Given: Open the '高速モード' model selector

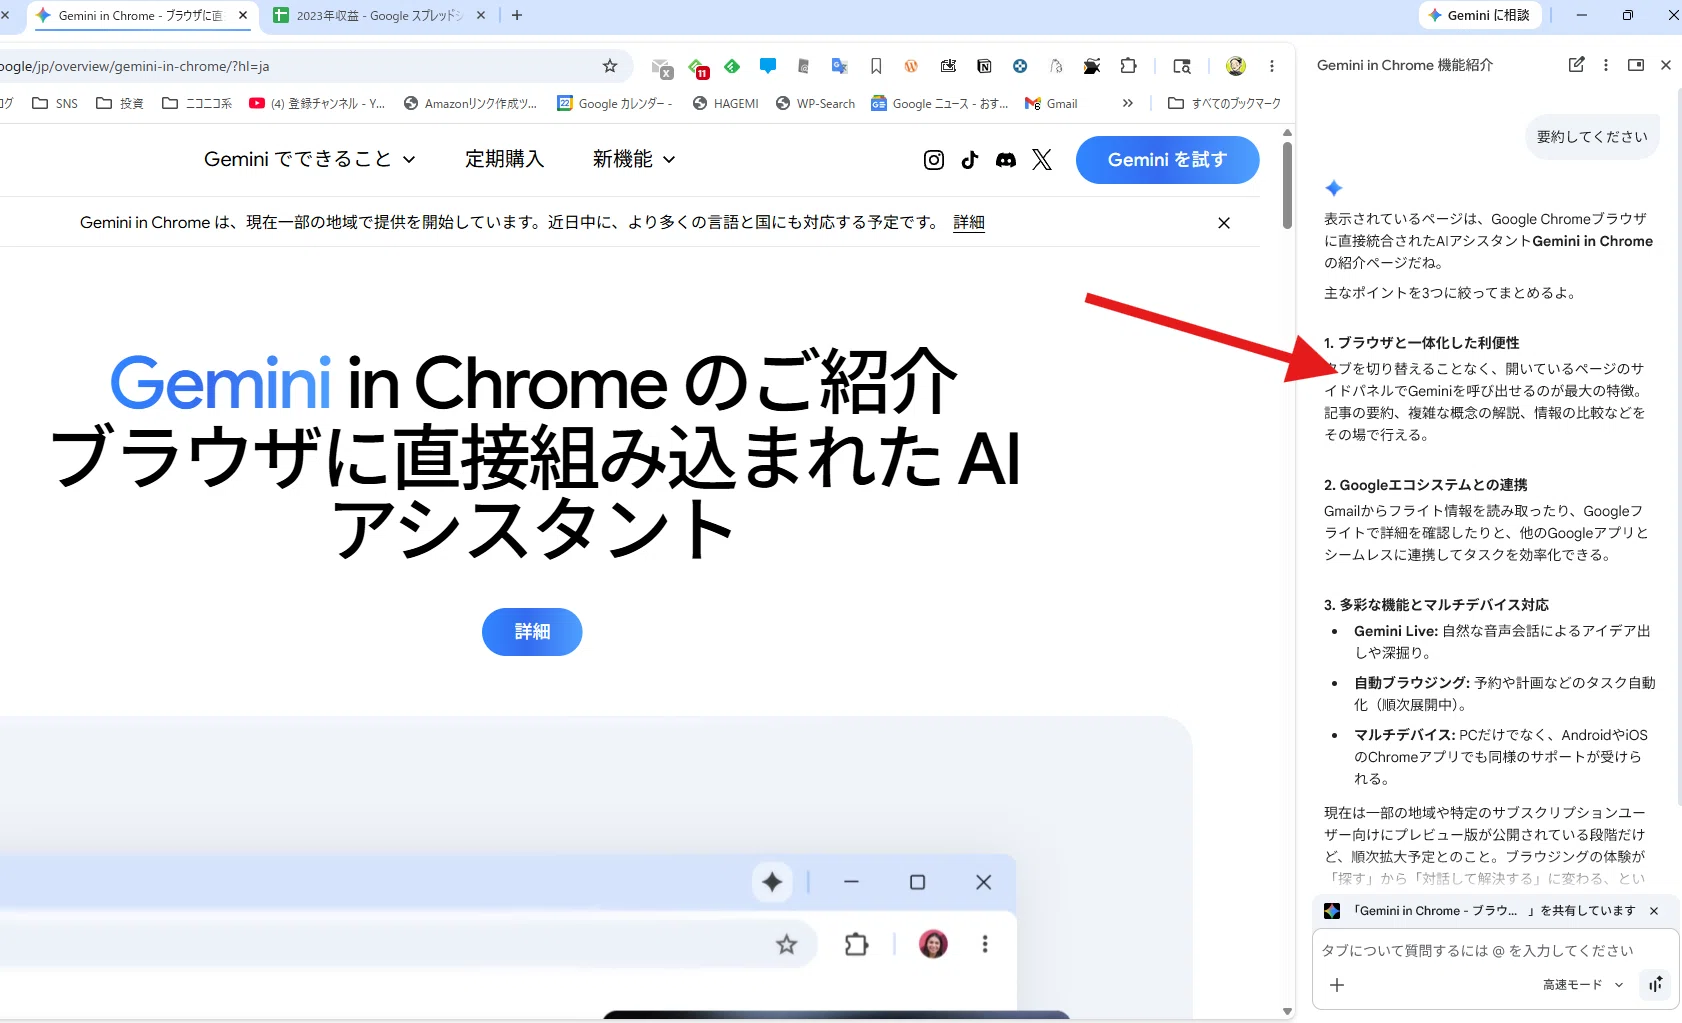Looking at the screenshot, I should pyautogui.click(x=1583, y=985).
